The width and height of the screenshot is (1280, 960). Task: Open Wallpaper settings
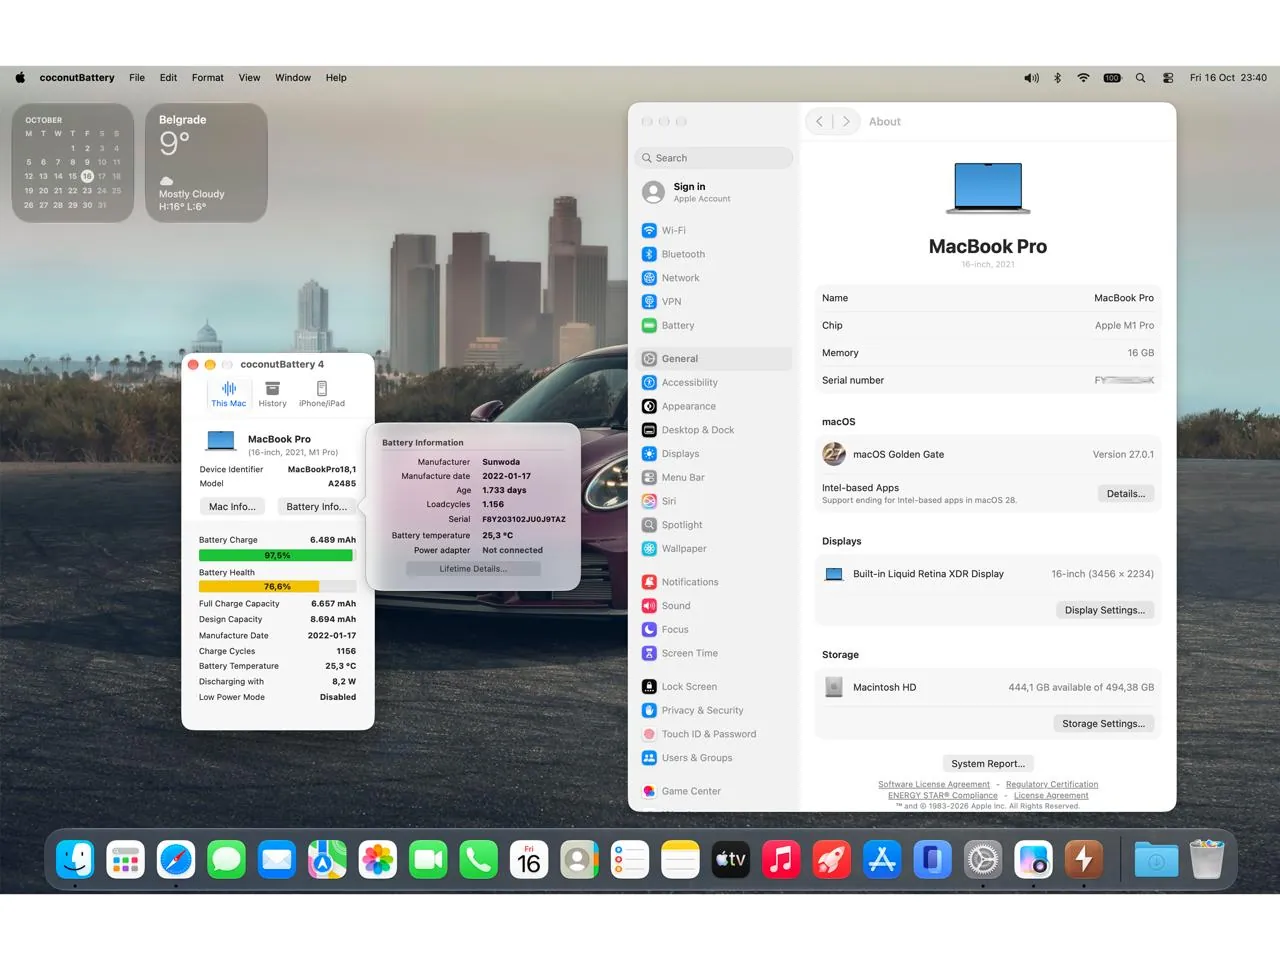(715, 549)
